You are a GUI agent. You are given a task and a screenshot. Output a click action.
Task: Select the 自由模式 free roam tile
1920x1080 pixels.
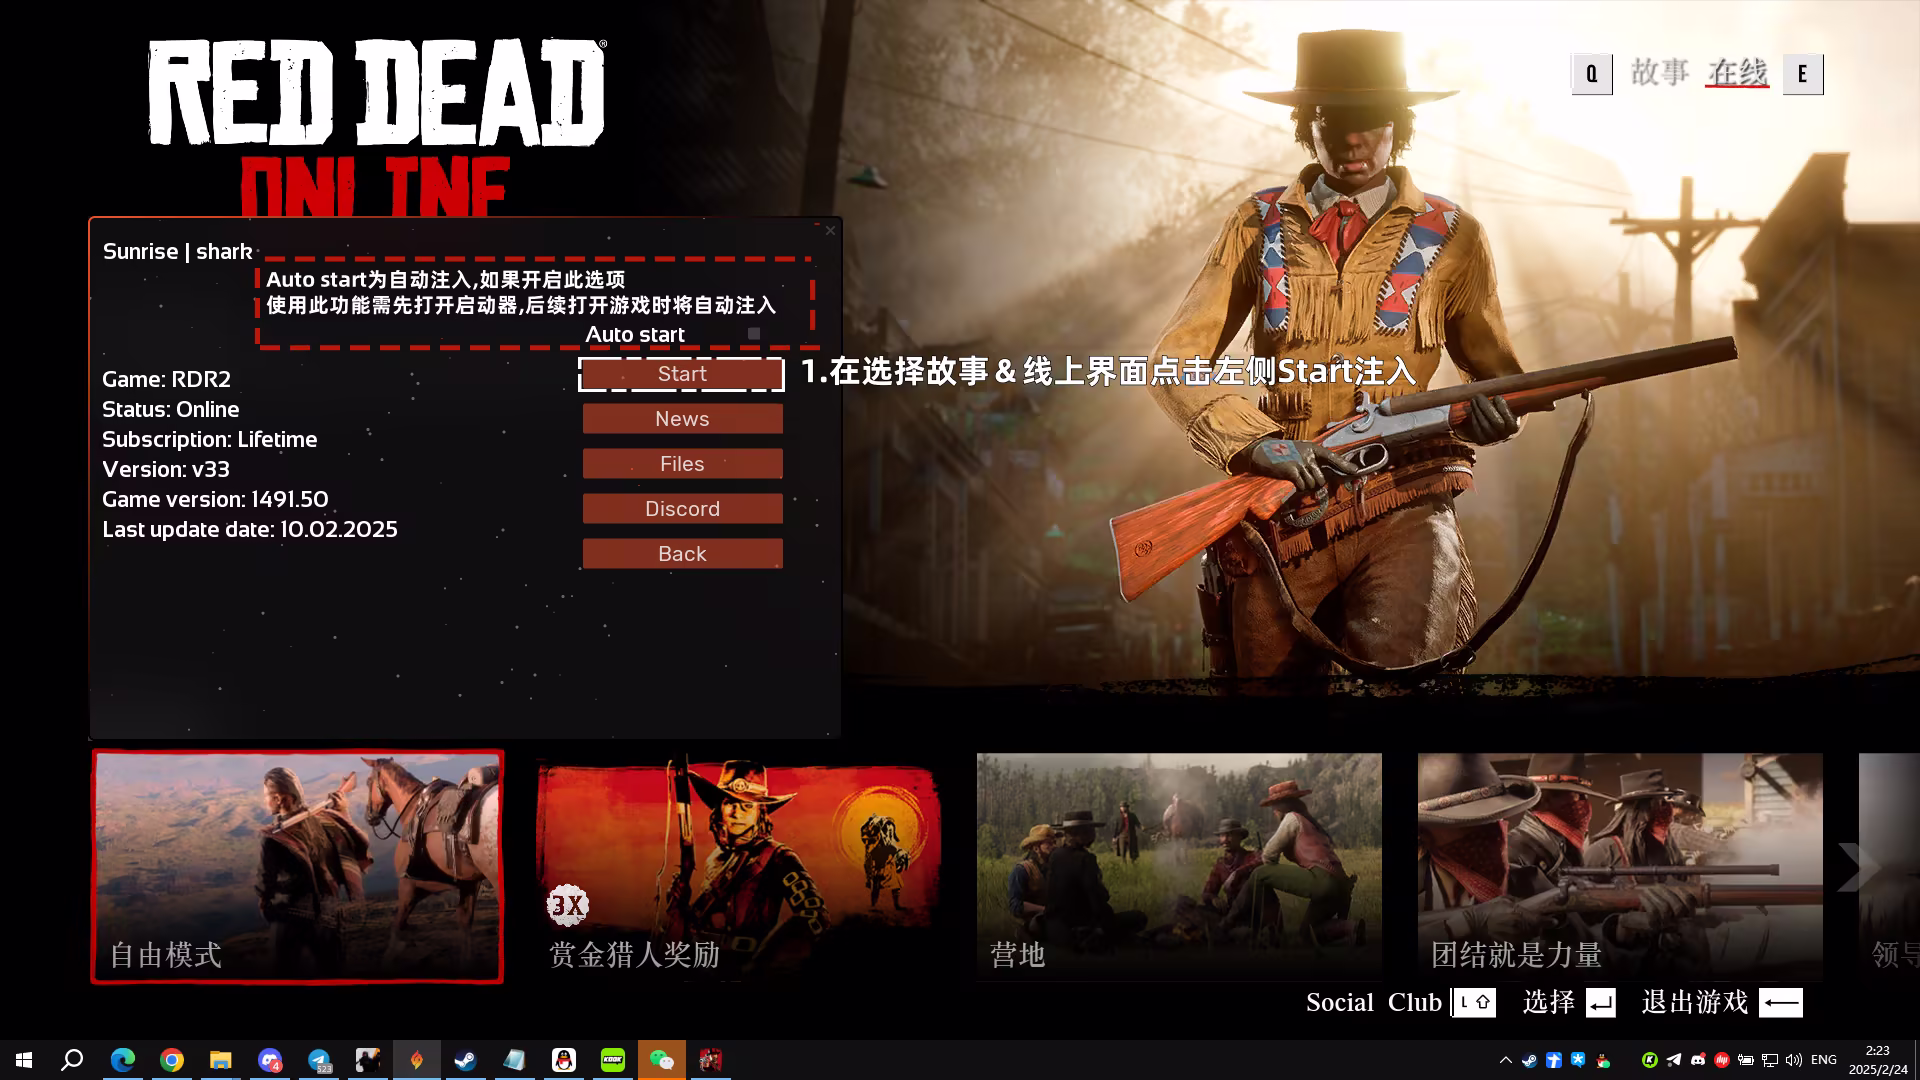pos(298,866)
